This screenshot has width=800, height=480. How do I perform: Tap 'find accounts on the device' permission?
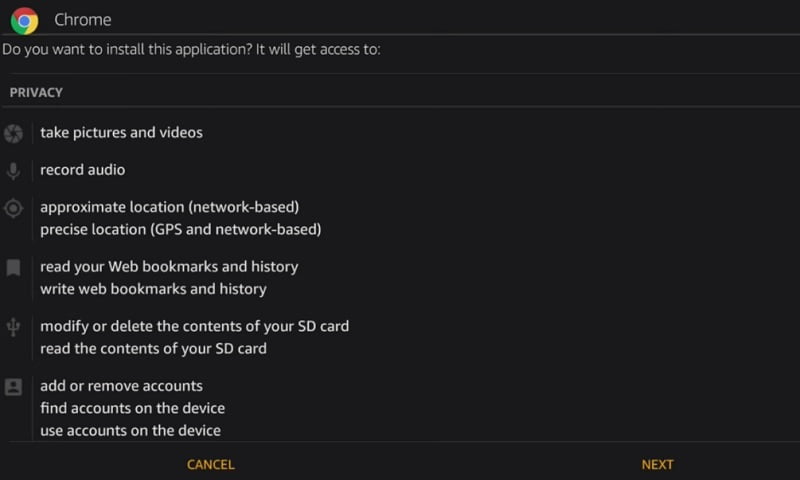coord(132,408)
